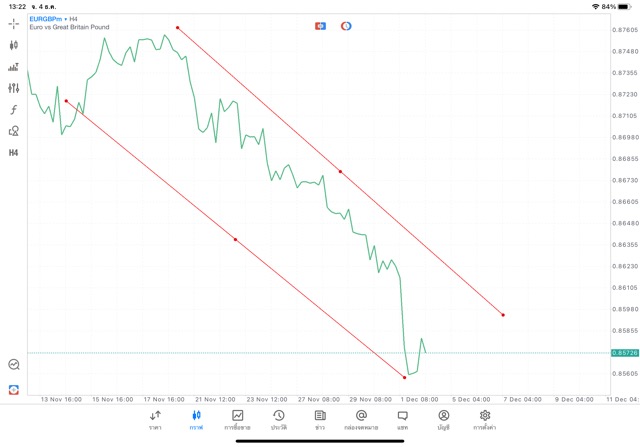
Task: Select the upper trendline's middle anchor point
Action: (340, 171)
